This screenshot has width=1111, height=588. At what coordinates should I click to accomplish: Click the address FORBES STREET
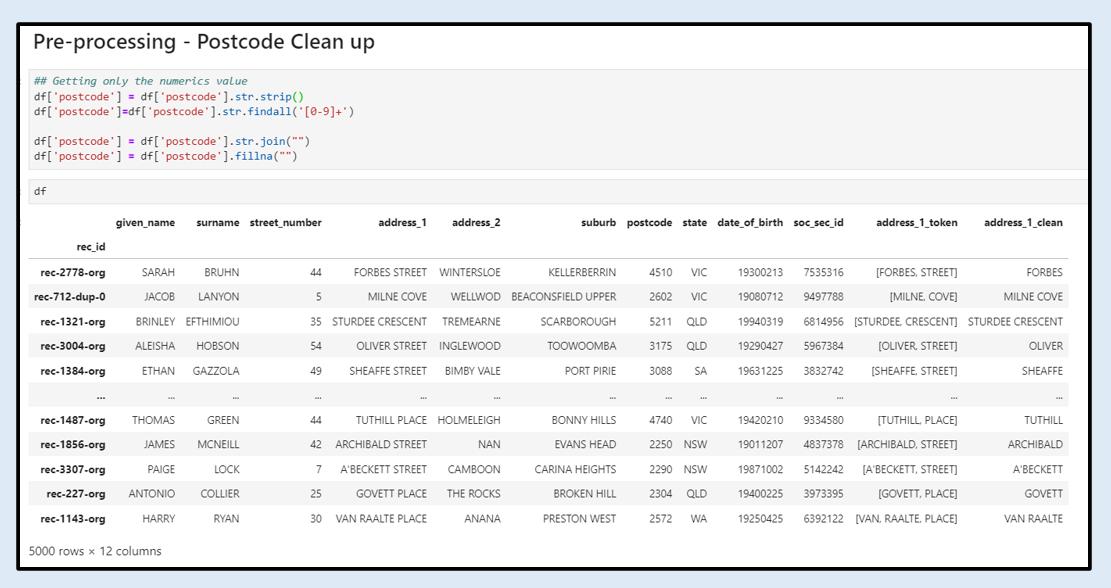click(390, 272)
